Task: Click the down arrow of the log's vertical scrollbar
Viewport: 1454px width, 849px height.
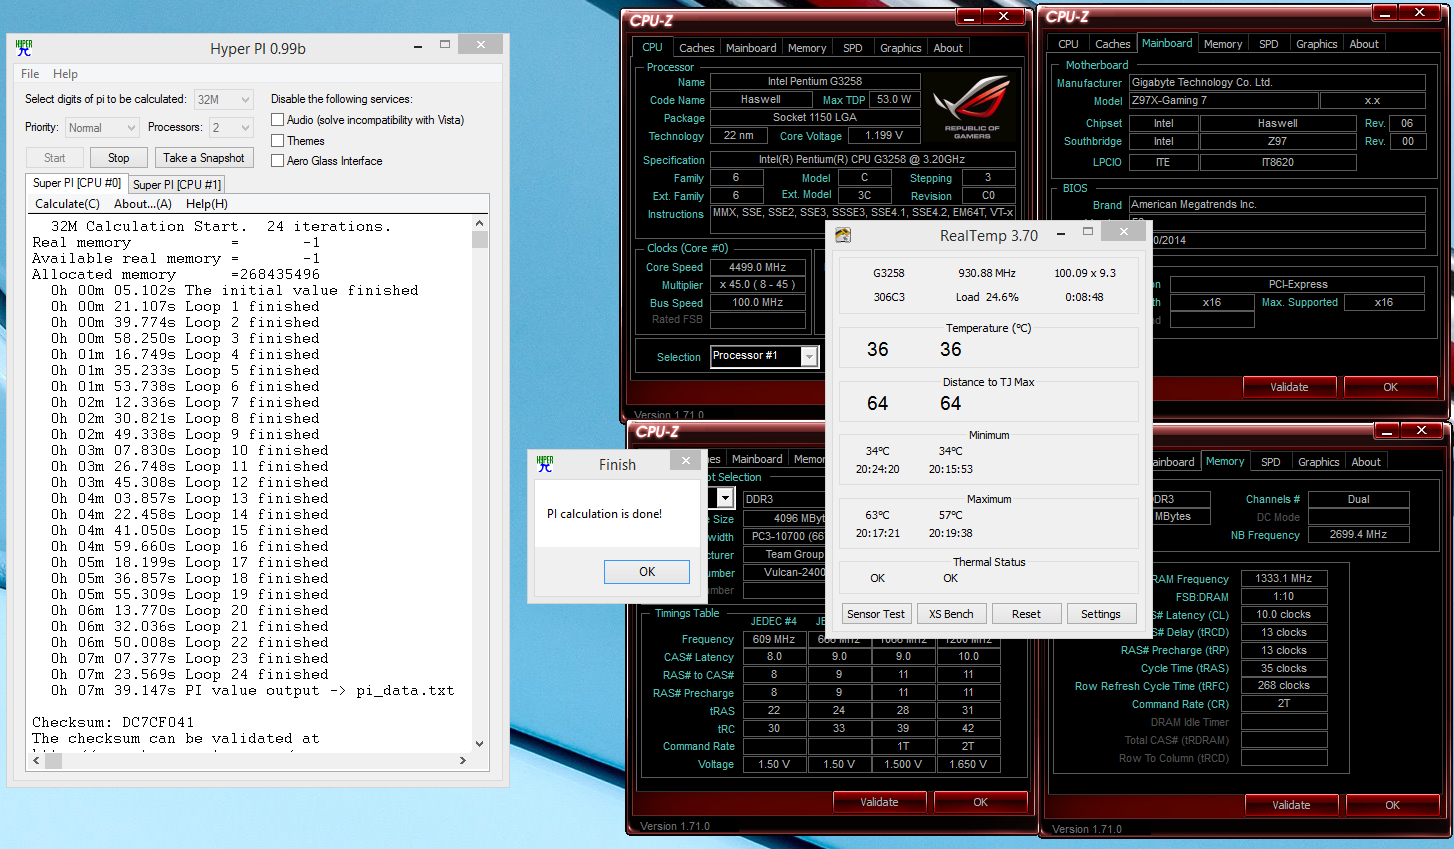Action: [479, 743]
